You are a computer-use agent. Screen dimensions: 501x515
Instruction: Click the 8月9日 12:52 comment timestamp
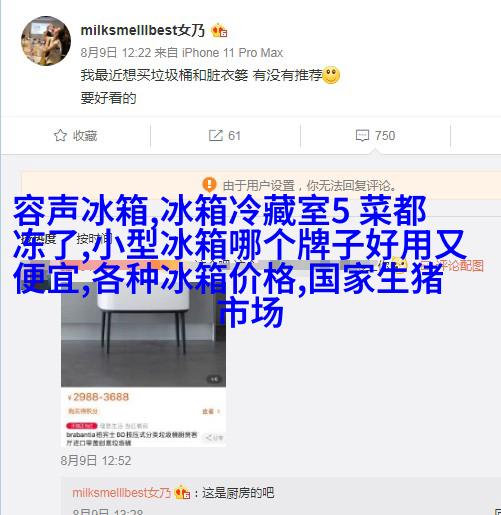[x=96, y=461]
